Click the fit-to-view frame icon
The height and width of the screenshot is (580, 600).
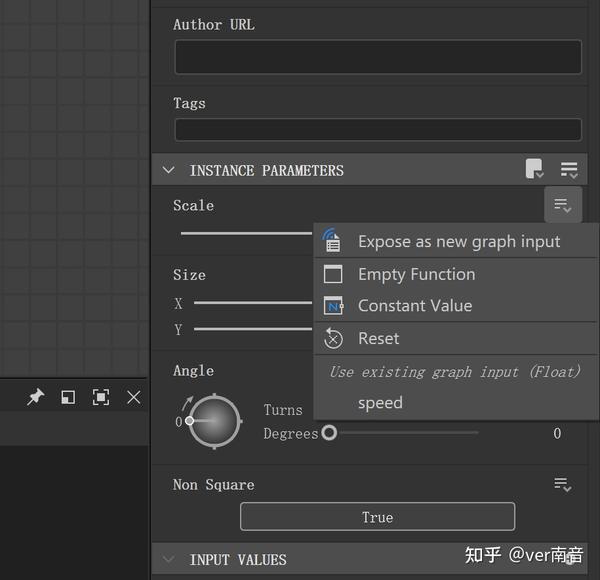[x=101, y=397]
